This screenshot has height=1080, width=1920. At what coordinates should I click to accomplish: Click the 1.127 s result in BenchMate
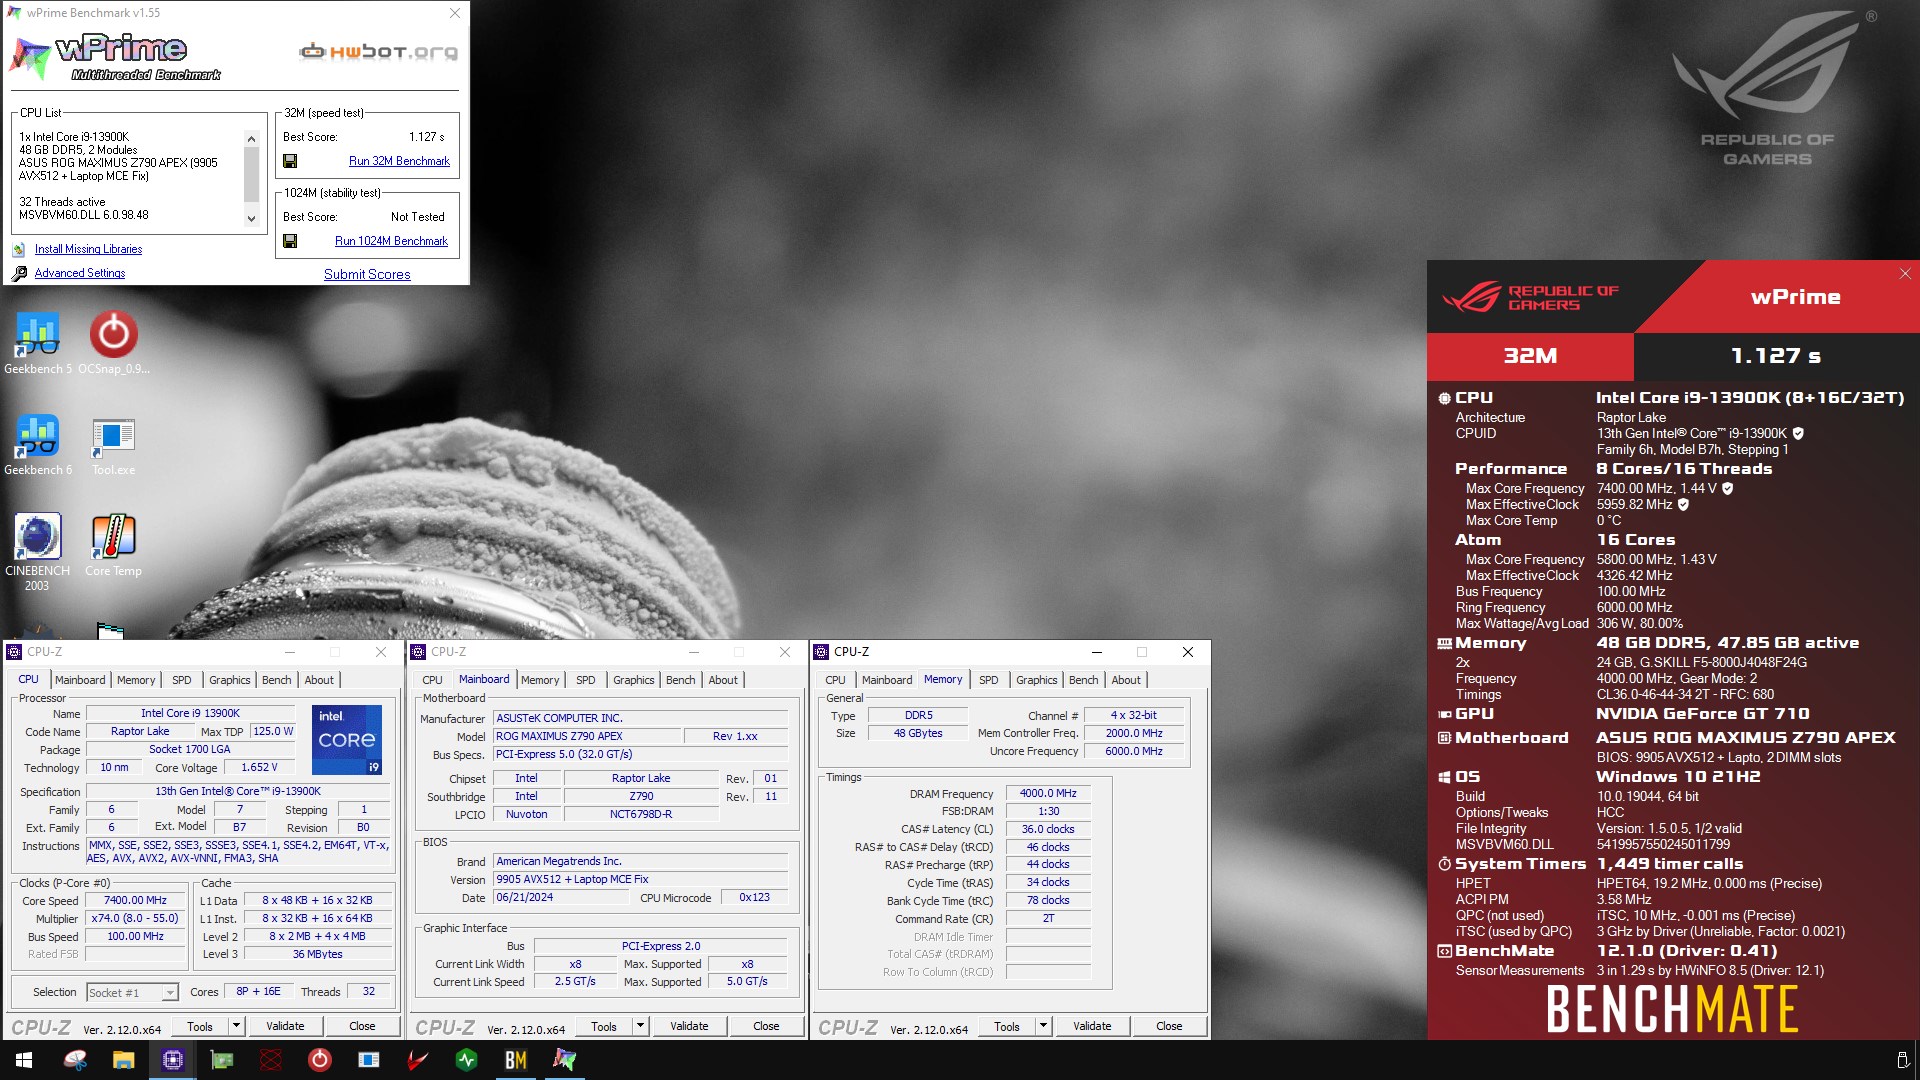pyautogui.click(x=1776, y=356)
